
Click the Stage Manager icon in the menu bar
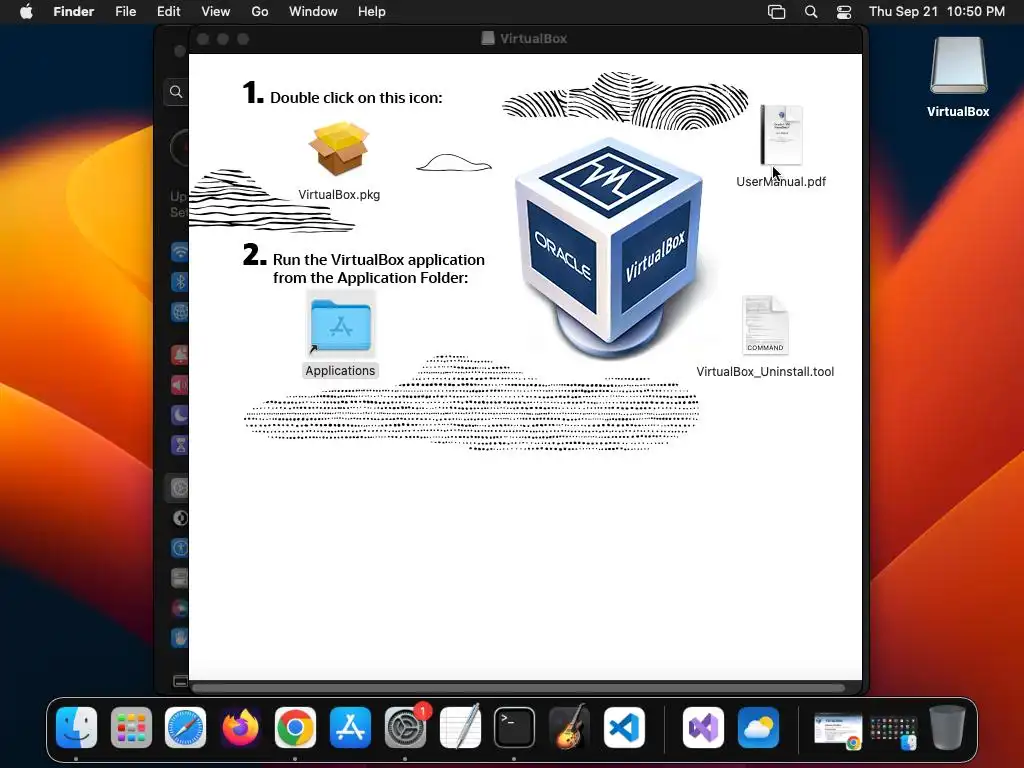(776, 12)
